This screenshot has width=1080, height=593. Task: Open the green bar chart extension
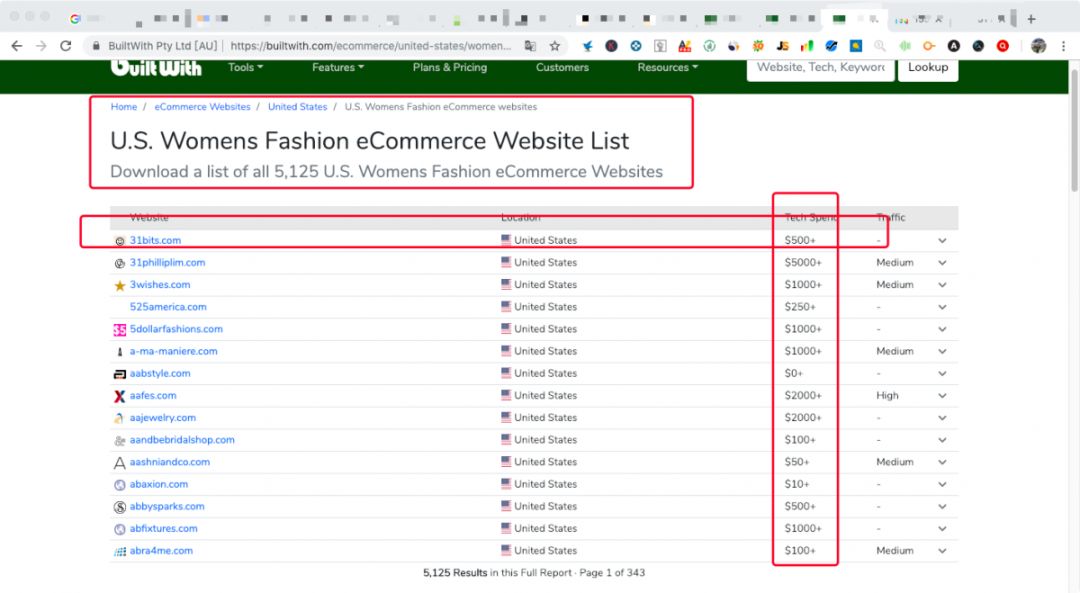807,46
